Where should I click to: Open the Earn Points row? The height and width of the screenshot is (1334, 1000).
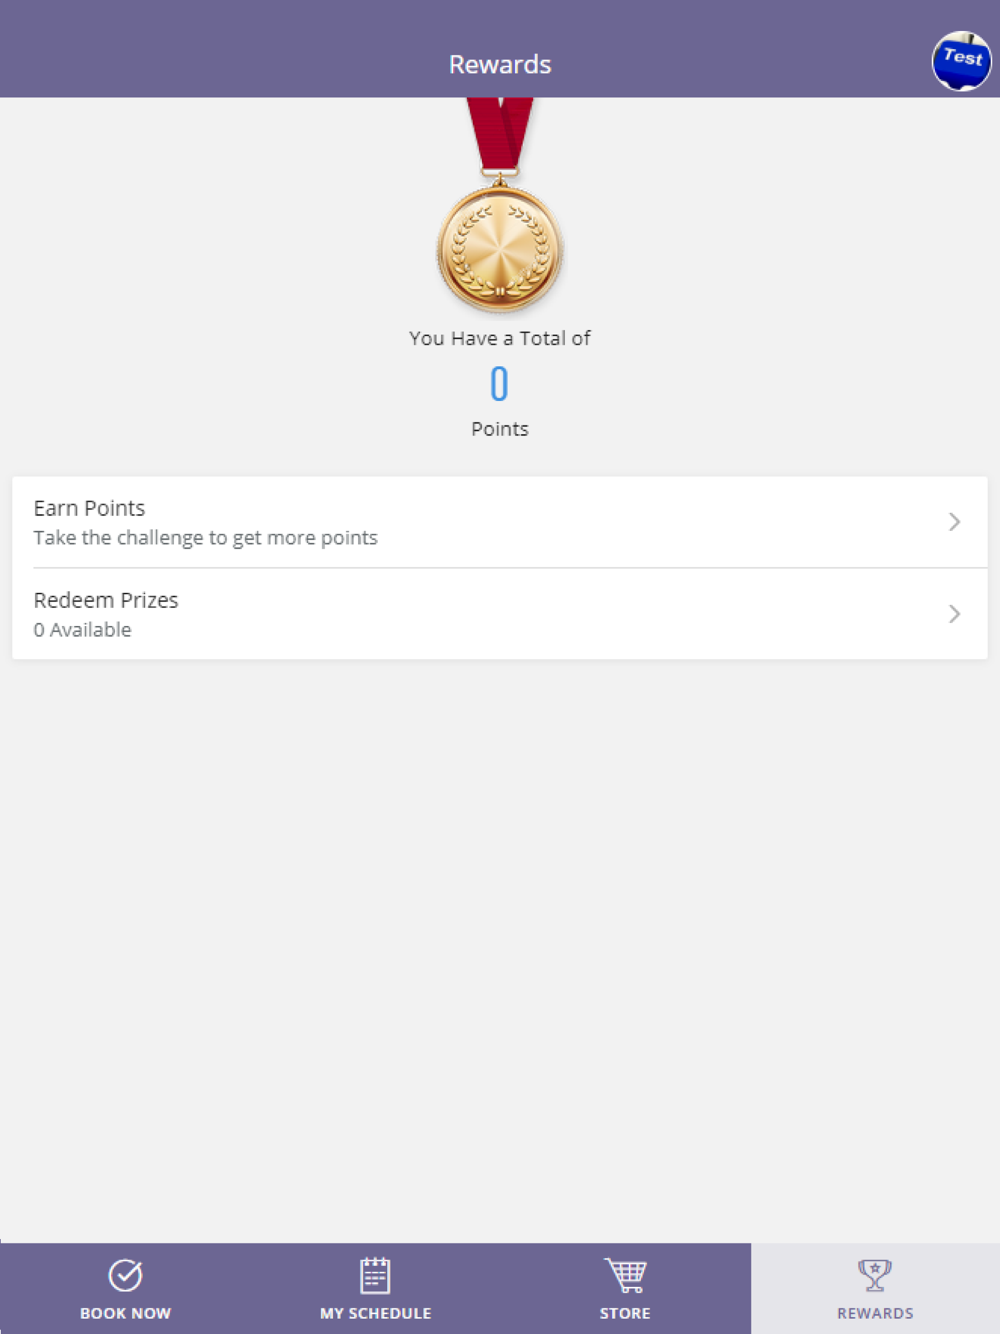click(x=500, y=522)
